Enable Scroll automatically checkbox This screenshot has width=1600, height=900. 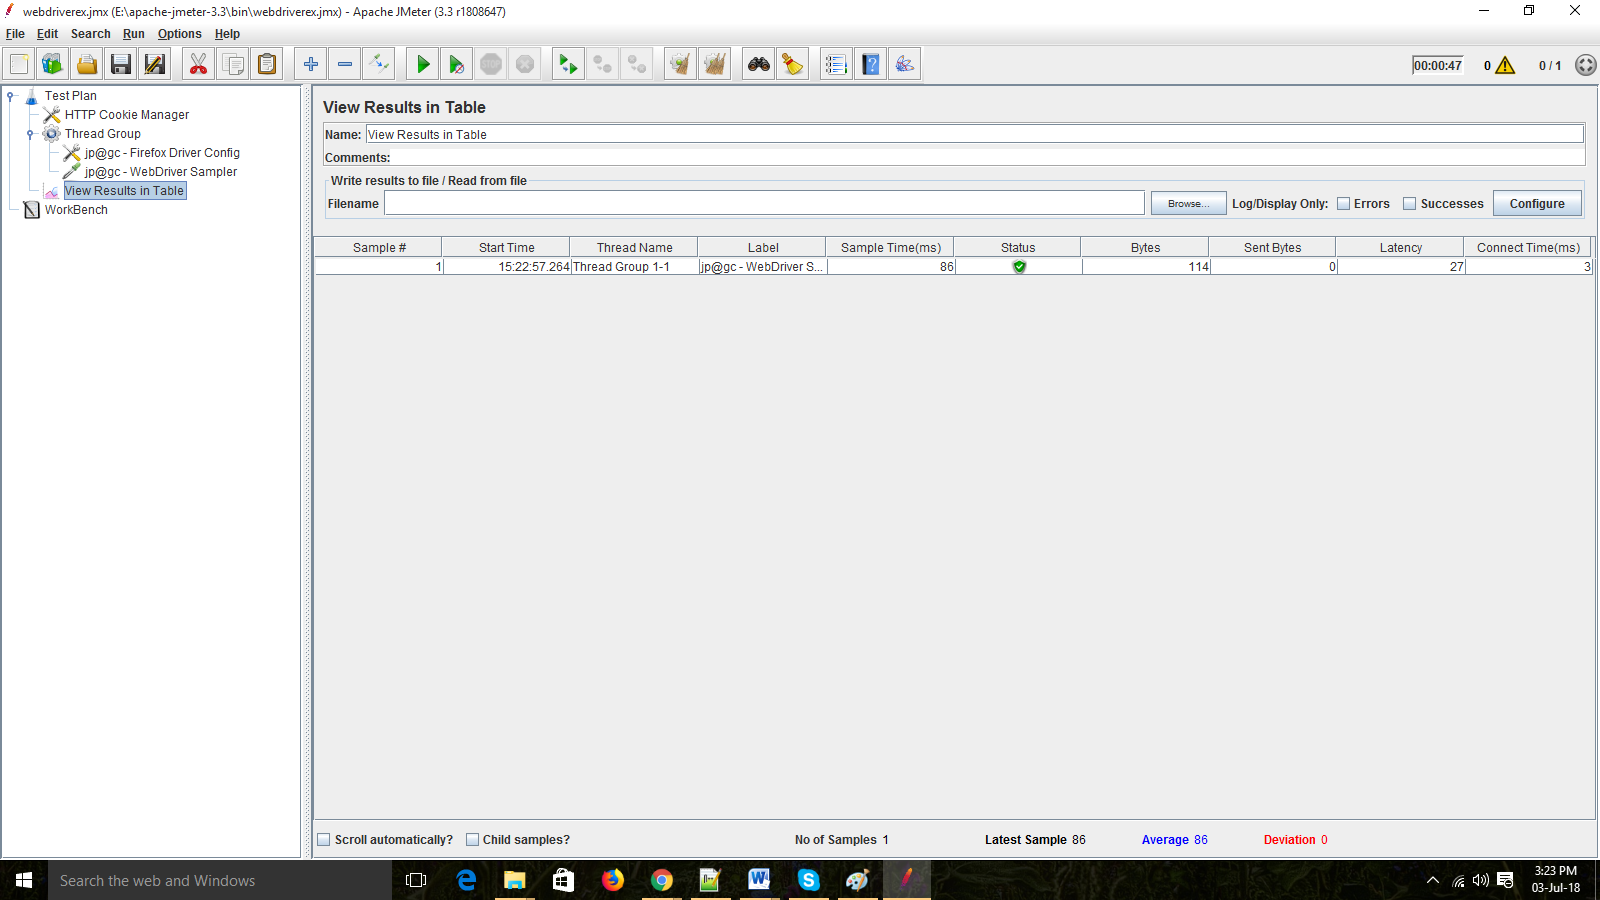(324, 840)
